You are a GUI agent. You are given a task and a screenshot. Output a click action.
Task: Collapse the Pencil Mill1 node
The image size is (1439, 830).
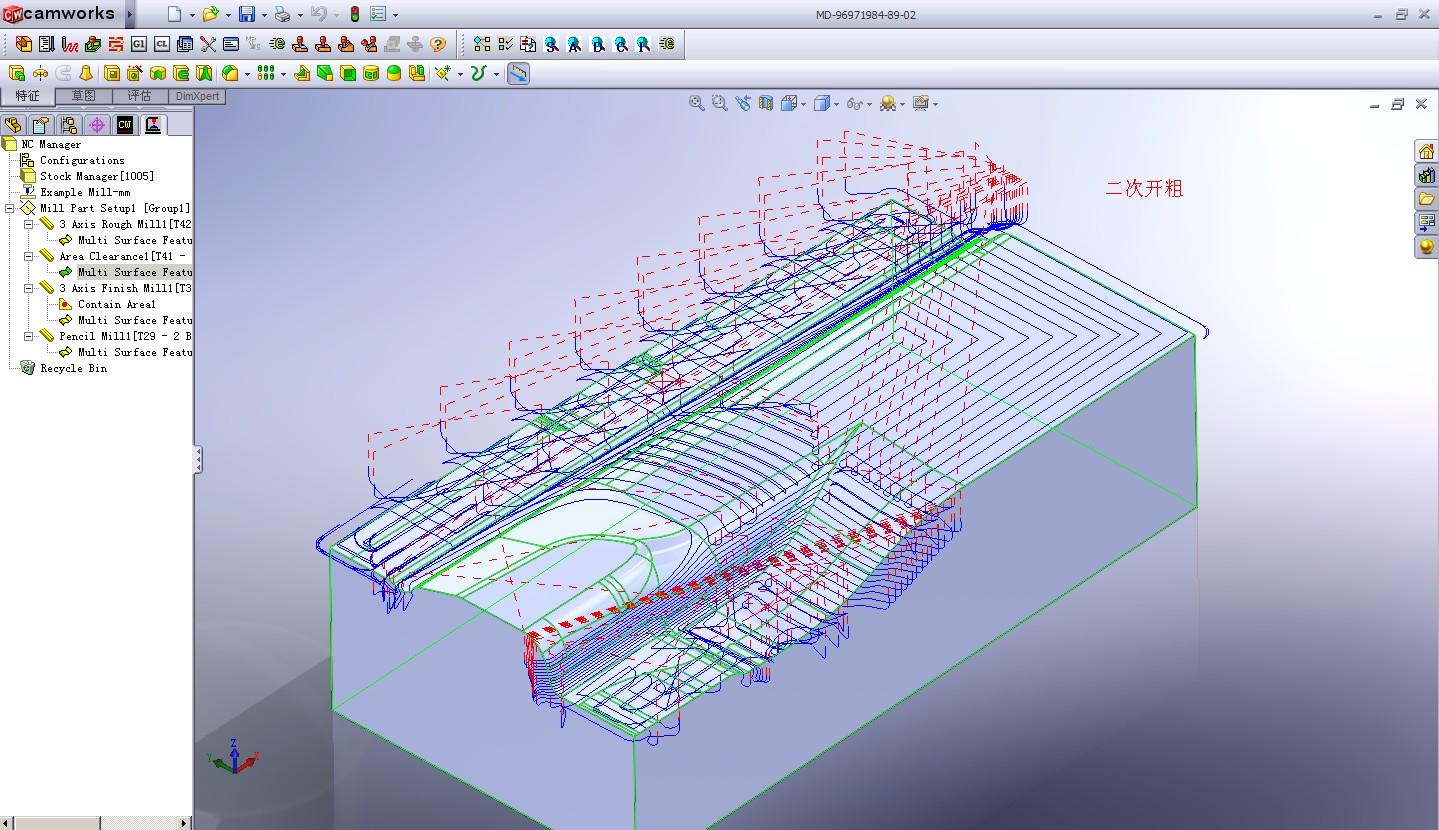click(28, 336)
